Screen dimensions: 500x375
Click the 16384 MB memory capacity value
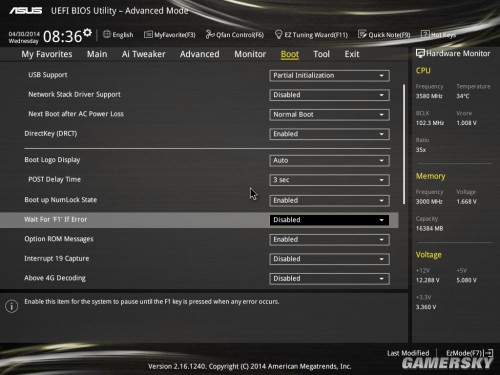point(429,228)
